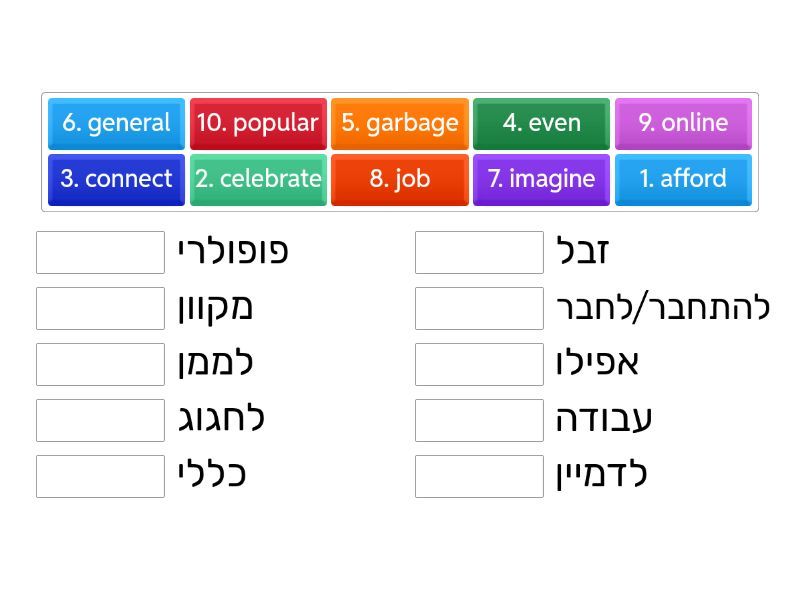Click the empty slot beside כללי
Image resolution: width=800 pixels, height=600 pixels.
click(x=100, y=476)
